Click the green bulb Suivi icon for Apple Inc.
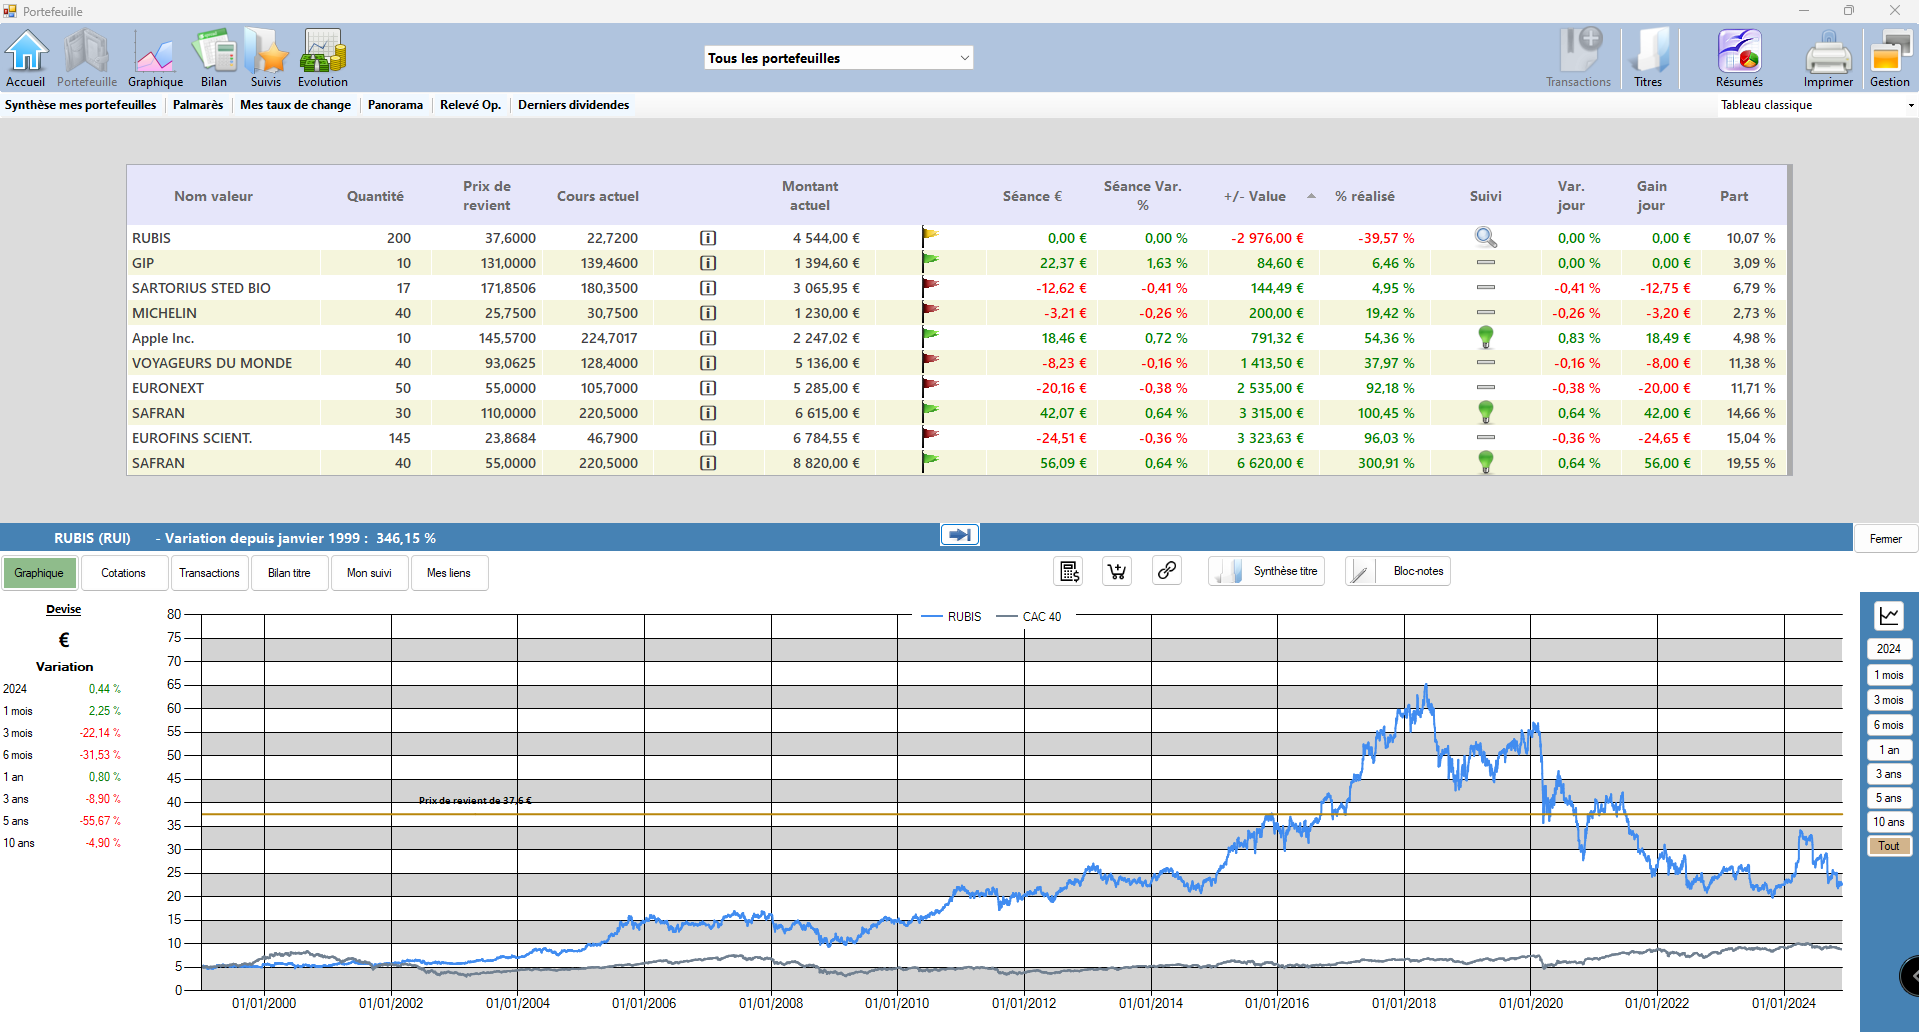 1486,337
